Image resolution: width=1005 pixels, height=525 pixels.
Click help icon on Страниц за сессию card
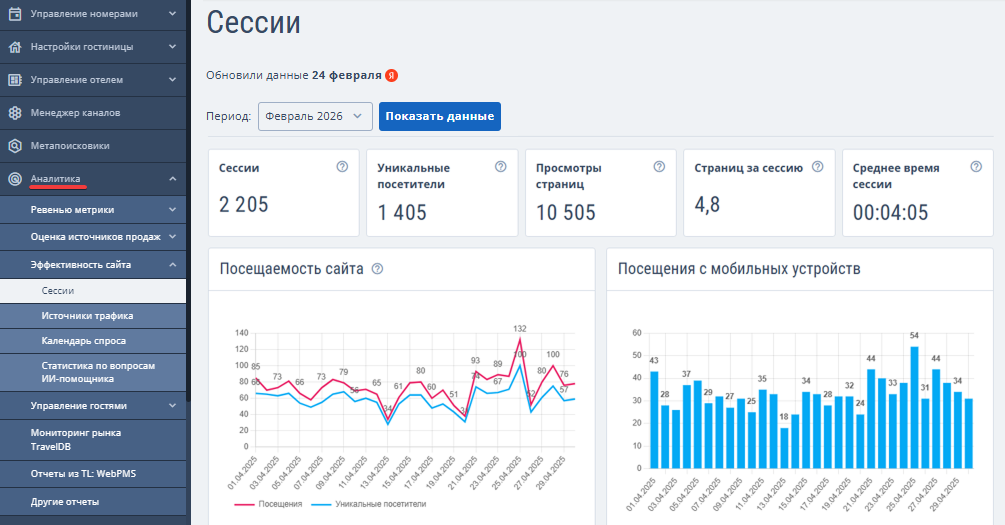click(817, 167)
